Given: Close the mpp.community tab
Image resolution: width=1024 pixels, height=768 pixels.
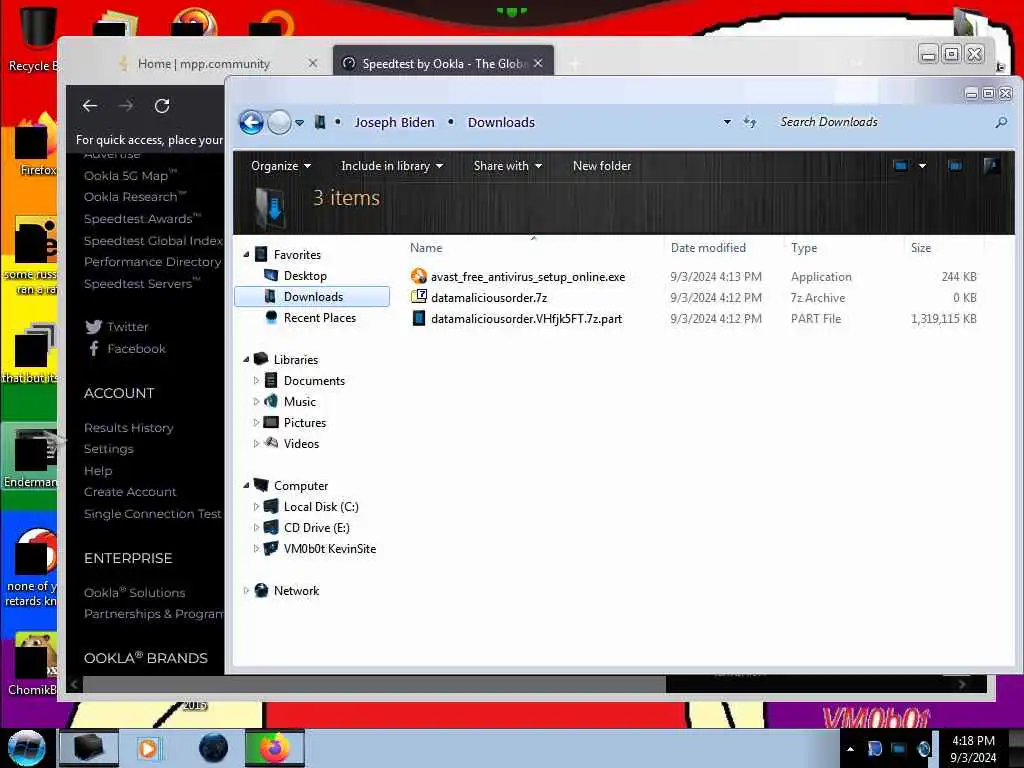Looking at the screenshot, I should coord(313,63).
